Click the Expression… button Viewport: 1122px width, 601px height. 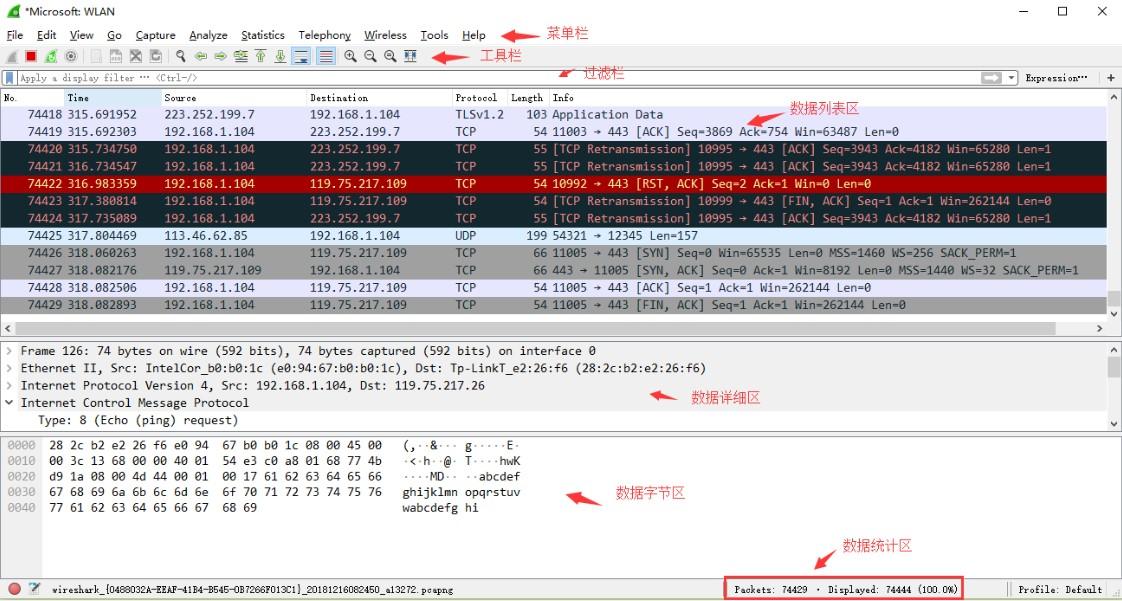click(x=1056, y=78)
